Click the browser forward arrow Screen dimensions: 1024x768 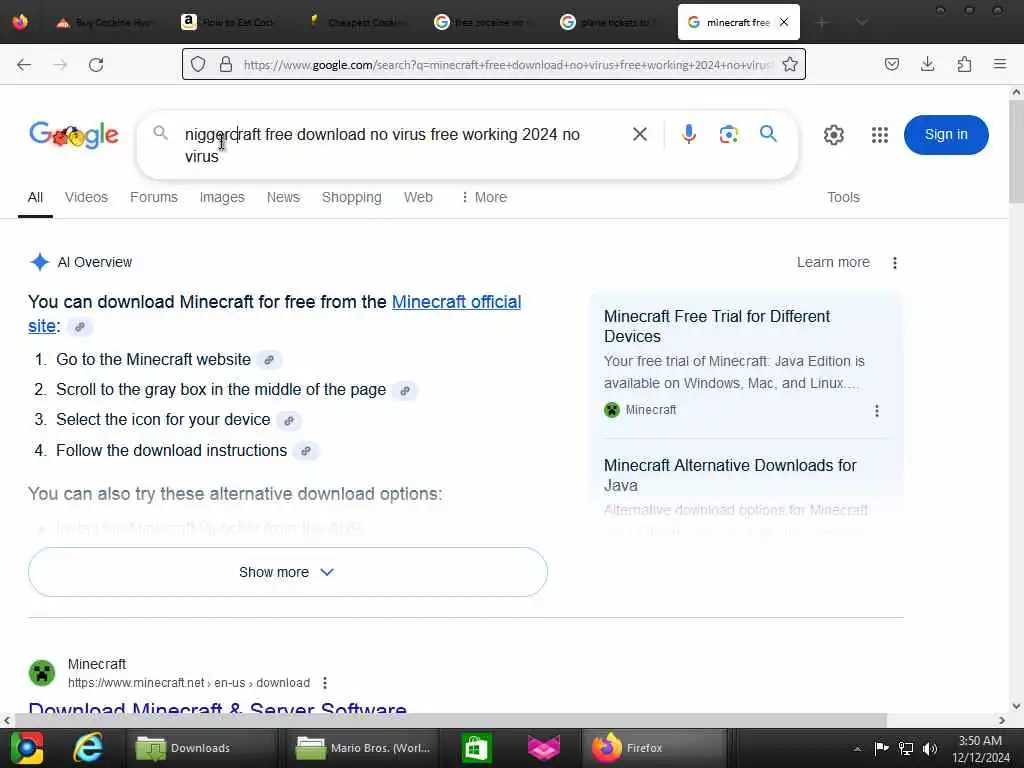click(60, 65)
